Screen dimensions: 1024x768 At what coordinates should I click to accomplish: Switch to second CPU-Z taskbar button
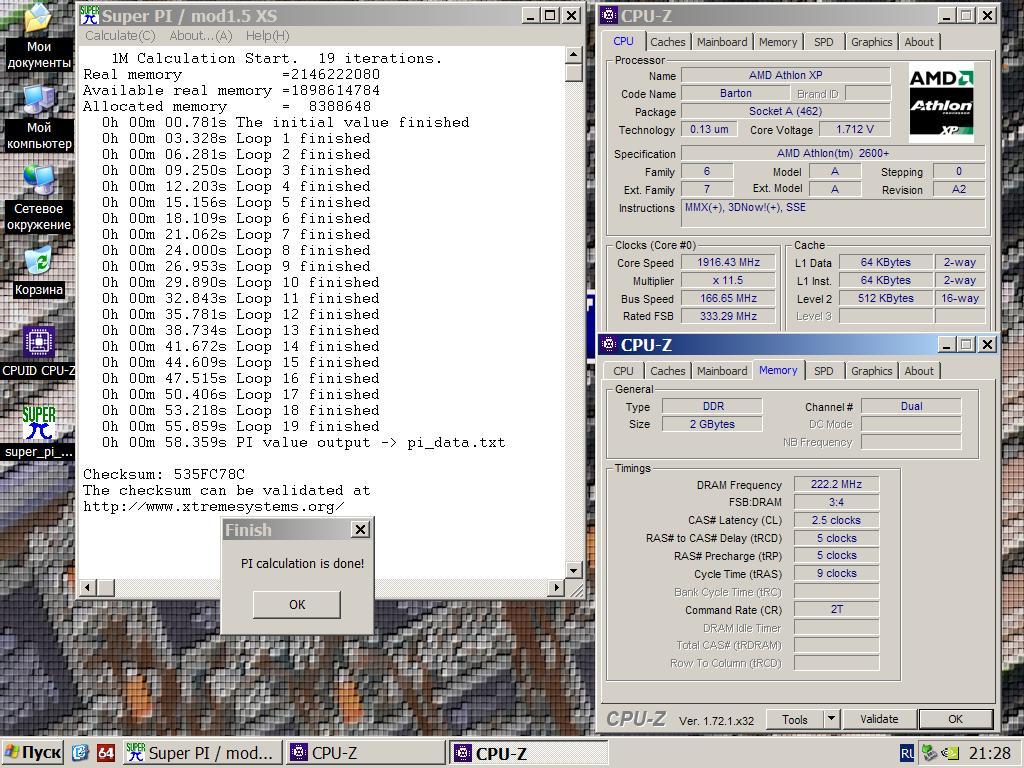tap(528, 752)
